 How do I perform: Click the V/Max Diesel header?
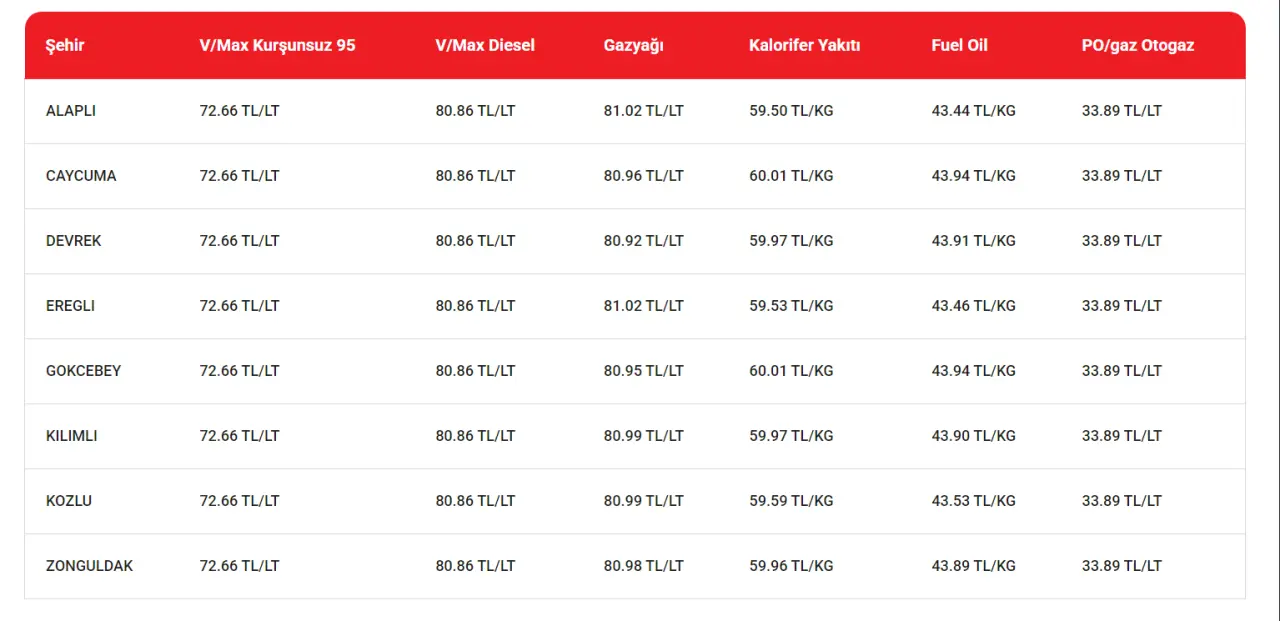pyautogui.click(x=485, y=46)
